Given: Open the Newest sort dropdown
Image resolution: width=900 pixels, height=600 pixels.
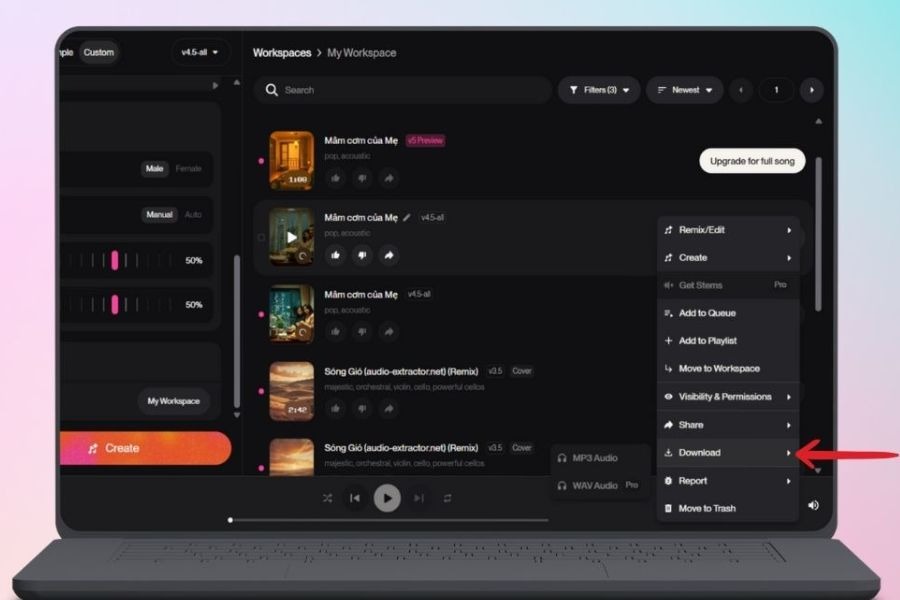Looking at the screenshot, I should coord(685,90).
